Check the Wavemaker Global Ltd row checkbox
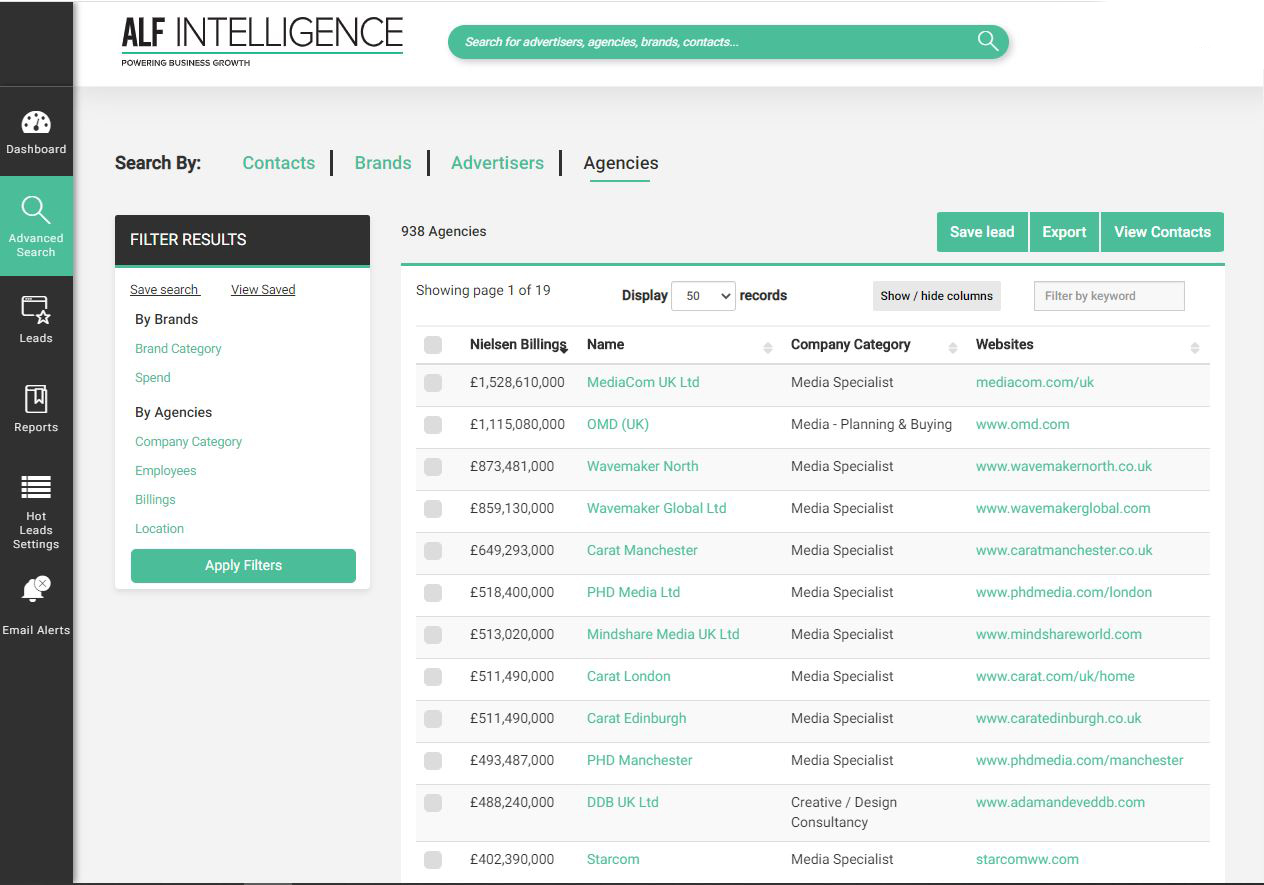This screenshot has height=885, width=1264. (433, 509)
